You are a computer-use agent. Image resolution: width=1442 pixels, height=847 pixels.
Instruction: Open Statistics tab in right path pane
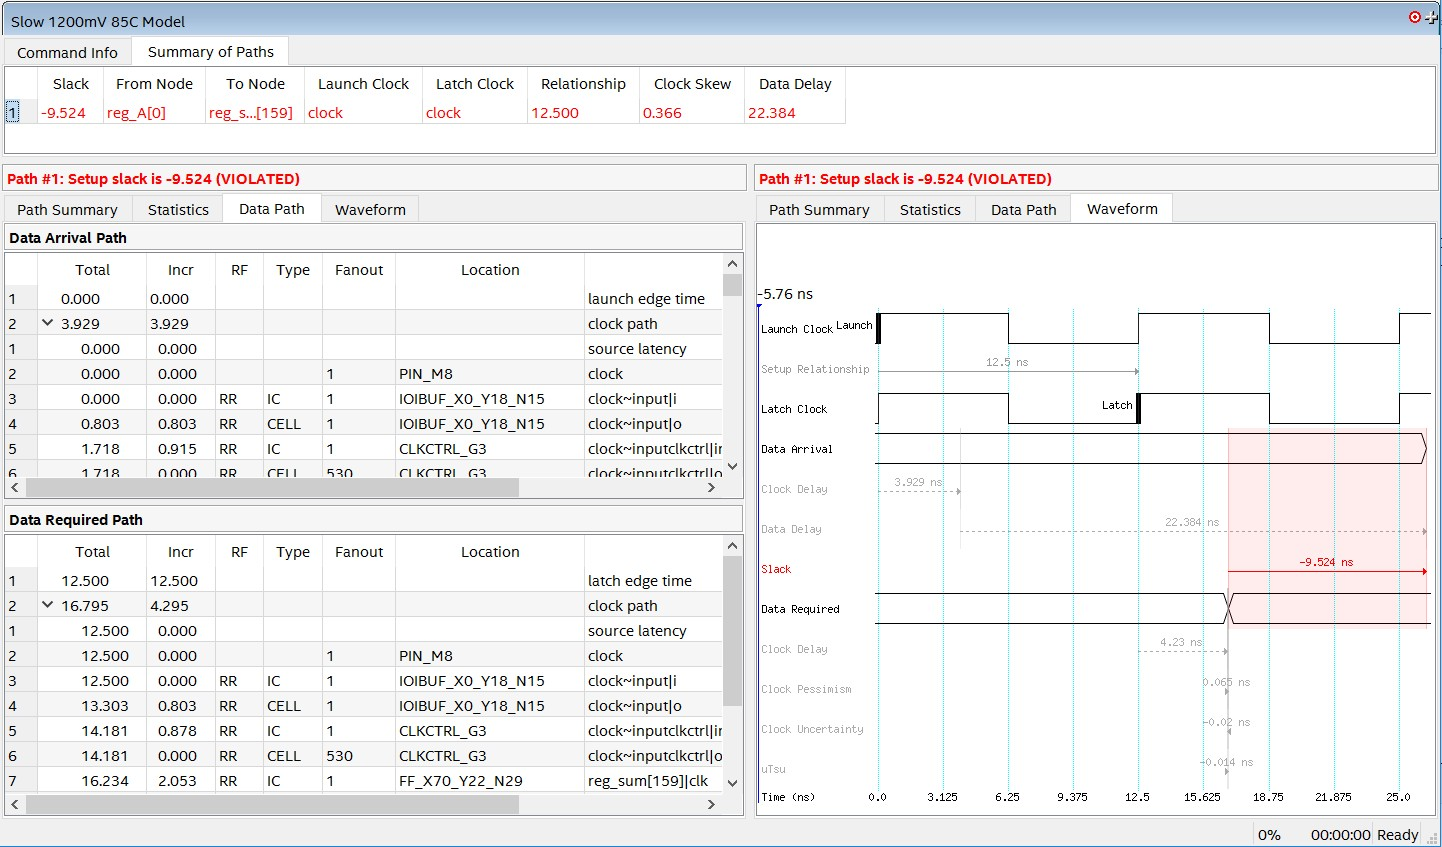[x=930, y=209]
